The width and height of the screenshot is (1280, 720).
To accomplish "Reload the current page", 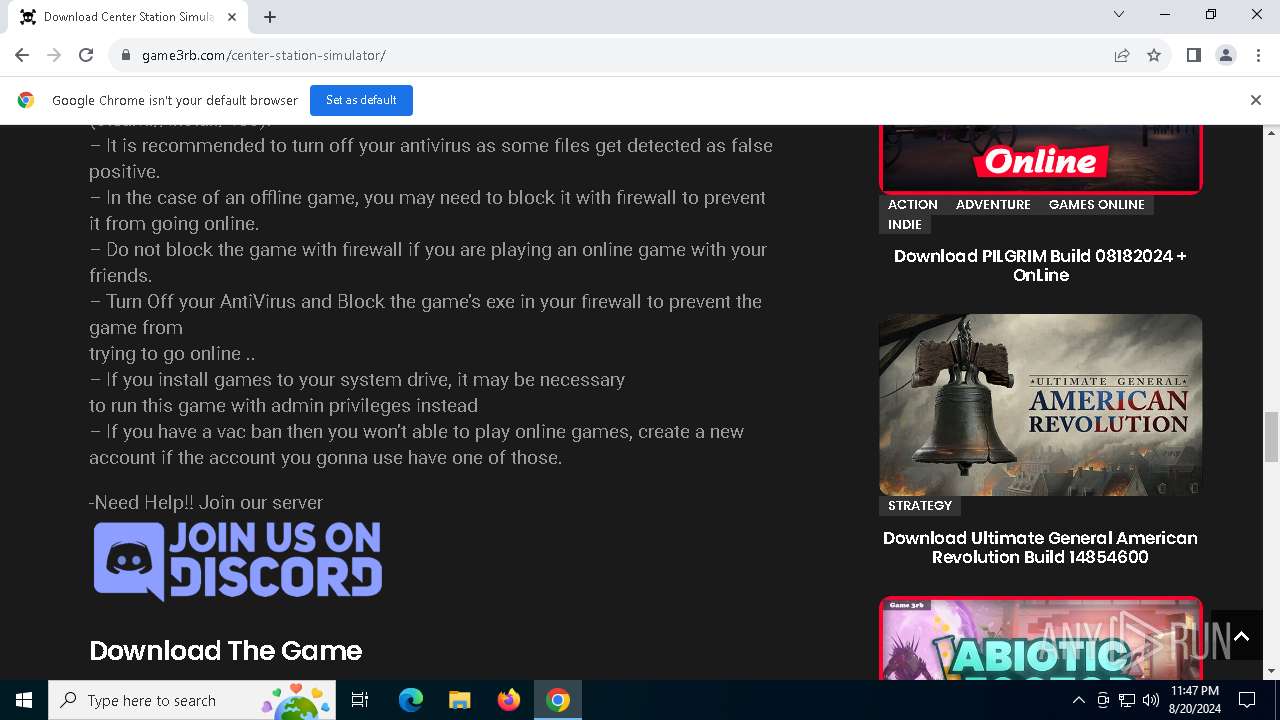I will (x=86, y=55).
